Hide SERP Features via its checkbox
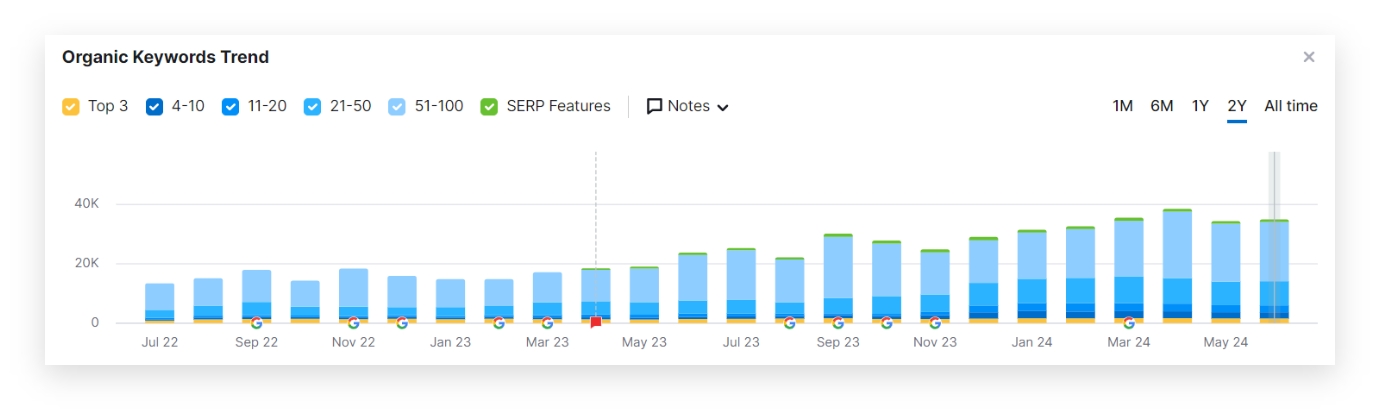This screenshot has height=420, width=1380. click(489, 106)
